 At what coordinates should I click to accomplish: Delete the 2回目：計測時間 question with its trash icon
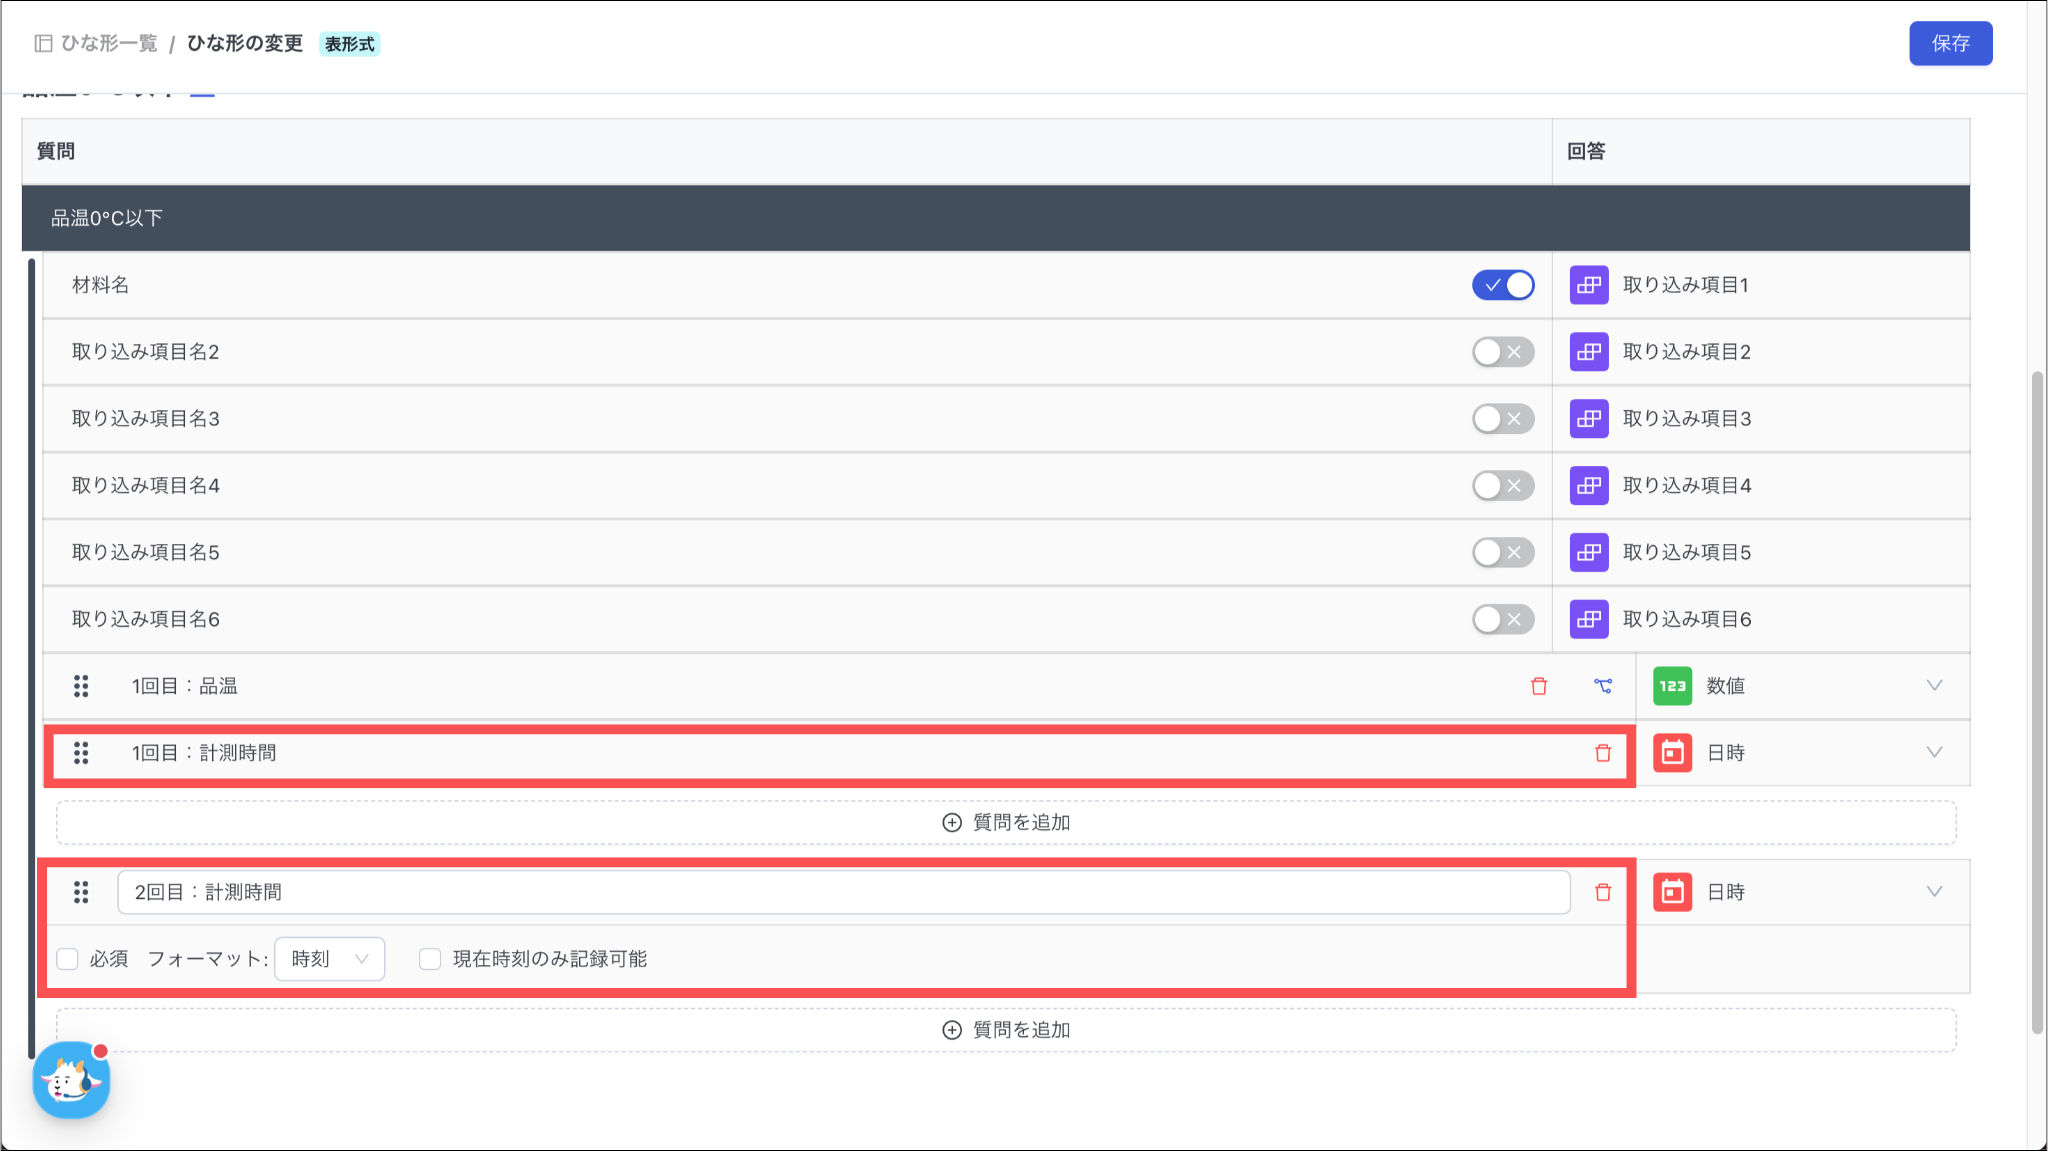coord(1603,892)
